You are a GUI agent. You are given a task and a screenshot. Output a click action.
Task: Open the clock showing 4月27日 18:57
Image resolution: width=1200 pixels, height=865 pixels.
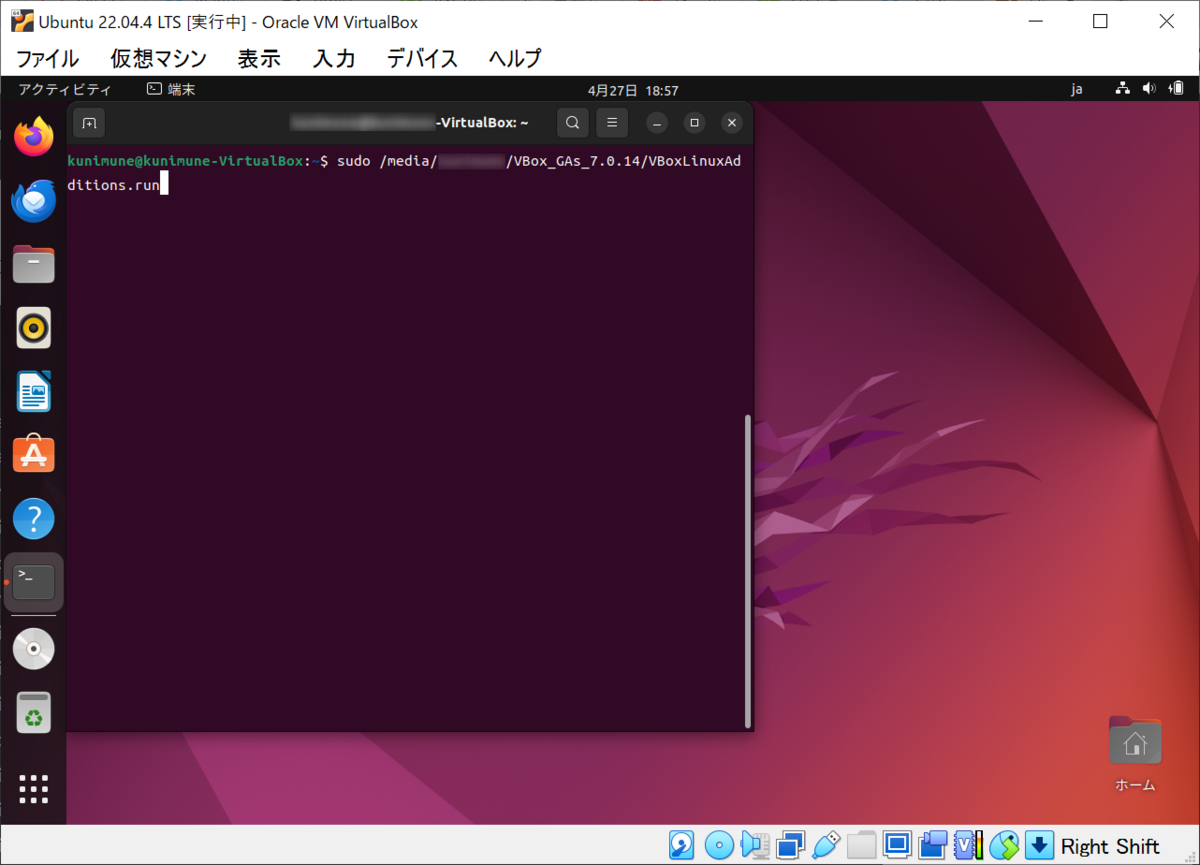(633, 90)
